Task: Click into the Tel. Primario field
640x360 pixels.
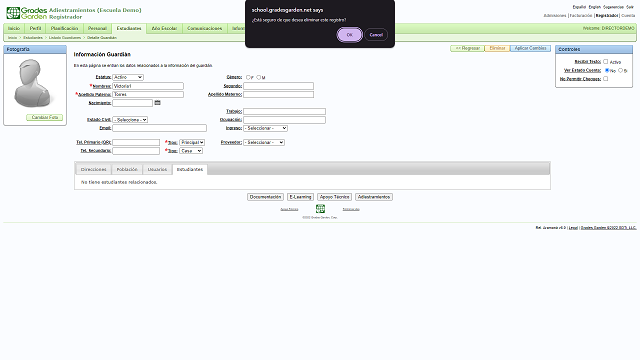Action: (x=136, y=142)
